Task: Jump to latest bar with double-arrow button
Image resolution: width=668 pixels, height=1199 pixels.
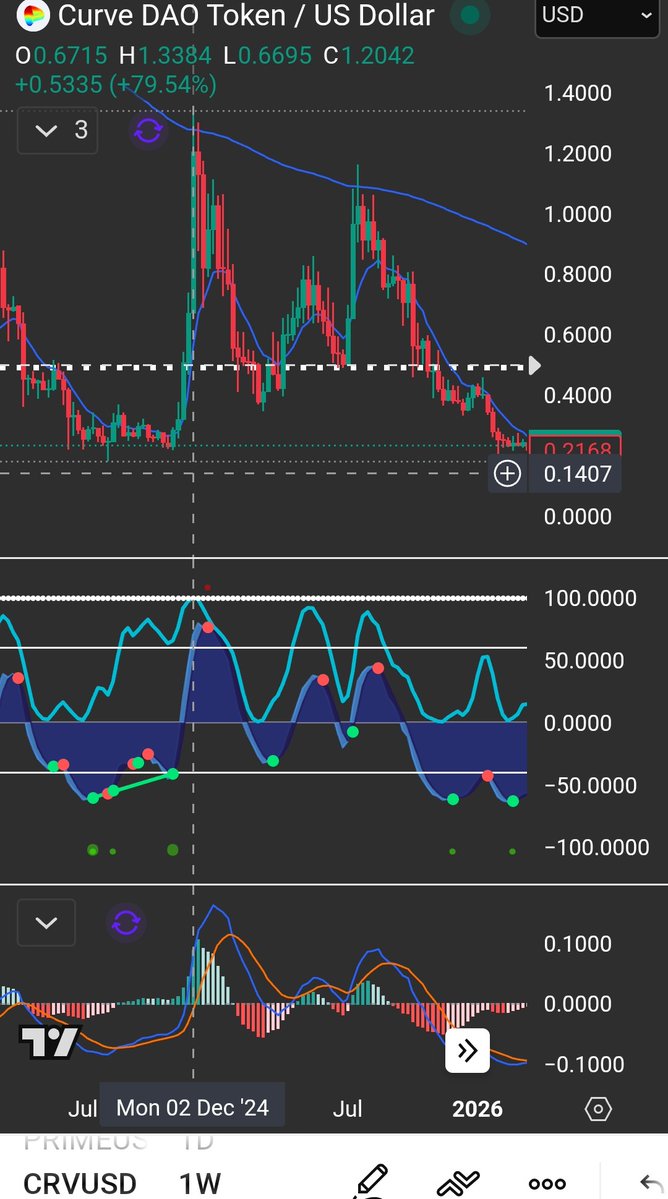Action: pyautogui.click(x=467, y=1051)
